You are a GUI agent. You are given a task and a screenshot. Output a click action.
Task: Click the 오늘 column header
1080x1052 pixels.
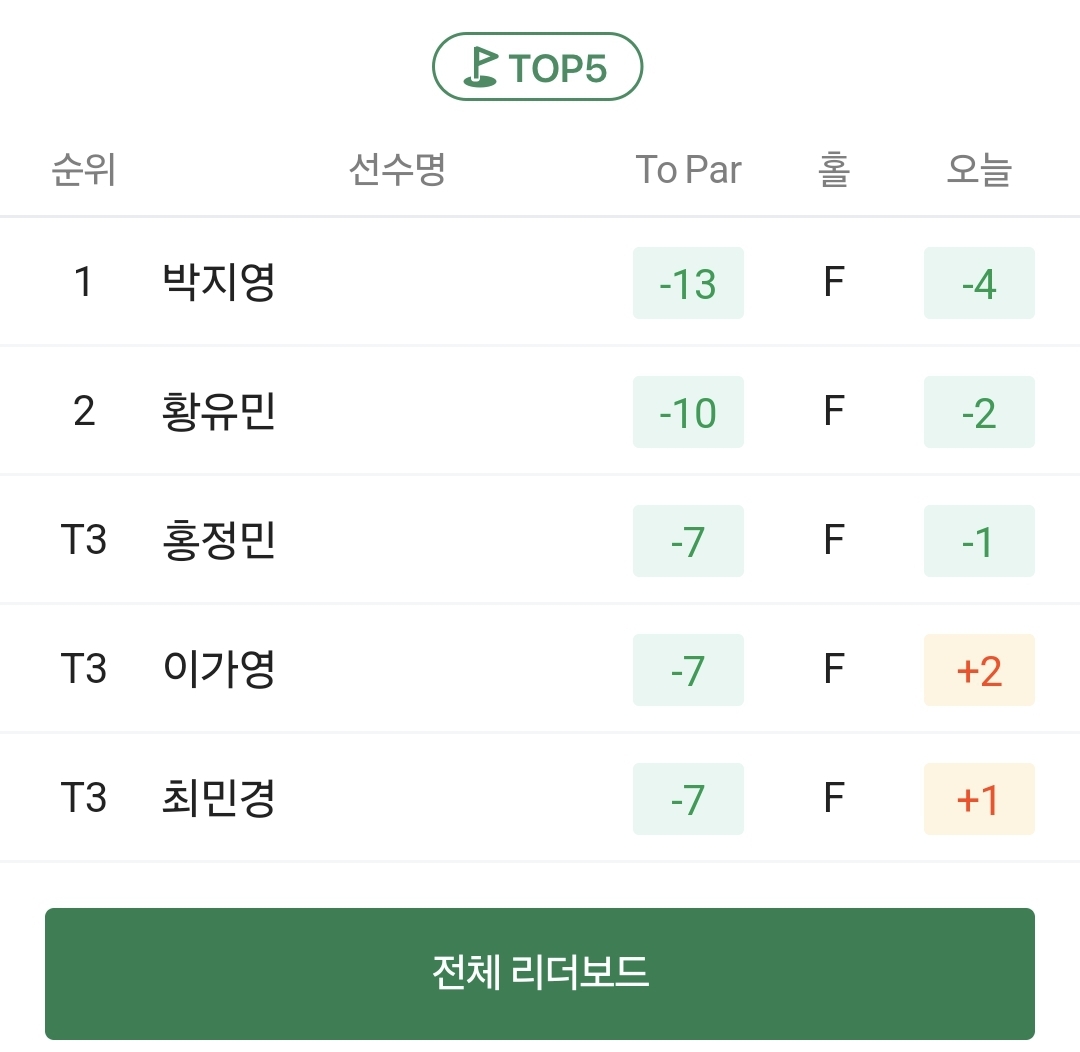[x=979, y=169]
